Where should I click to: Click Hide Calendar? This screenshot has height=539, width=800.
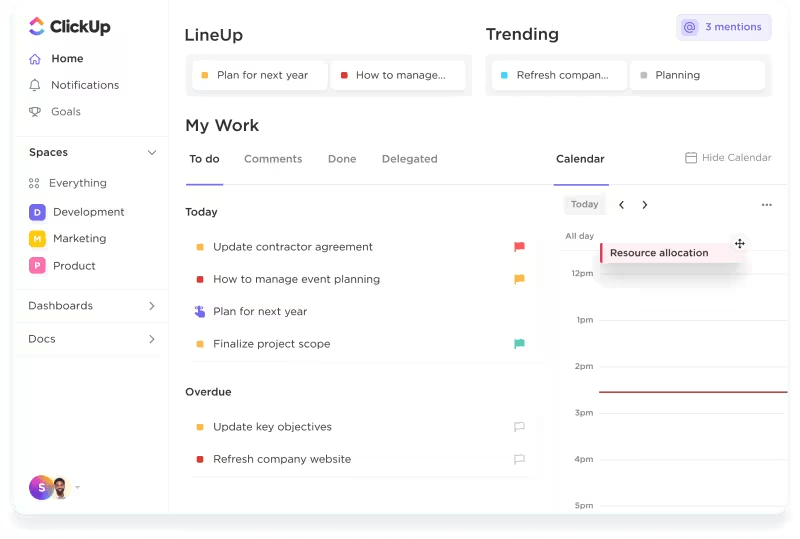tap(728, 158)
